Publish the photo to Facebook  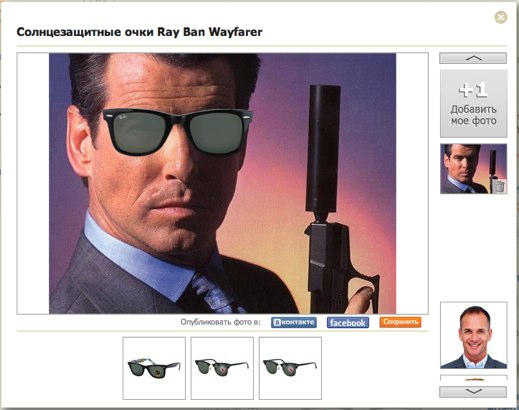(x=348, y=323)
